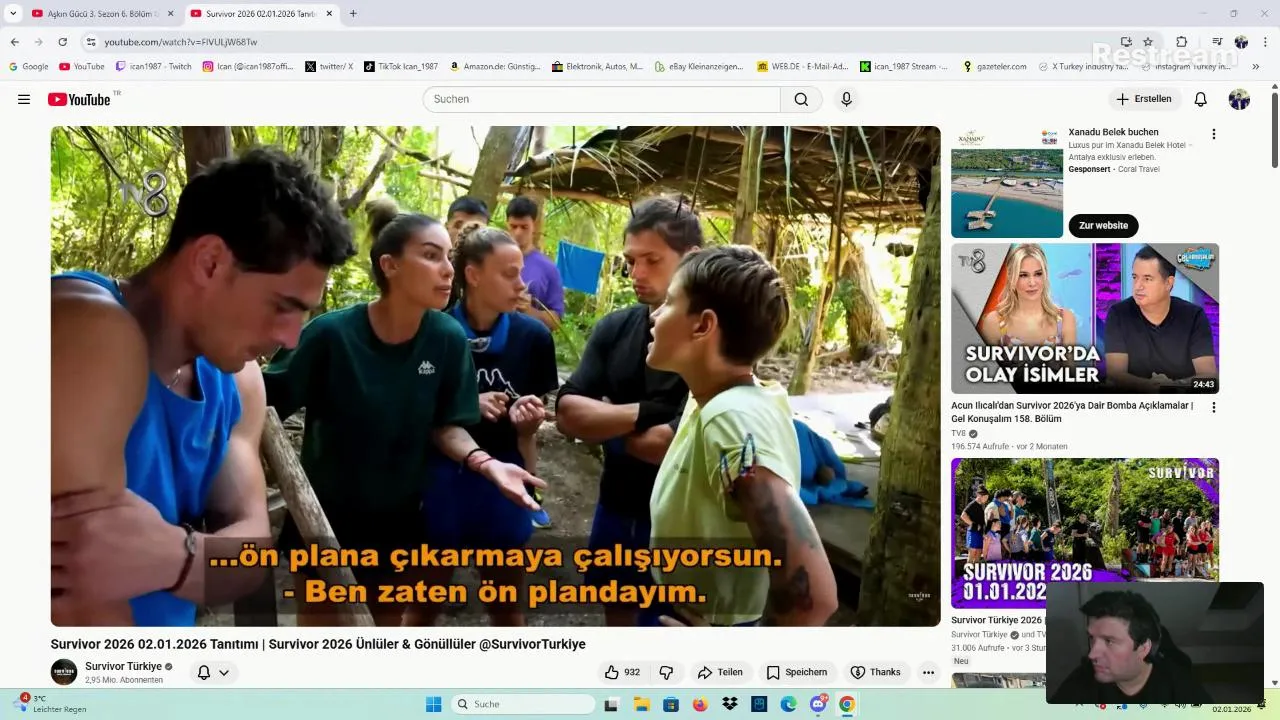Screen dimensions: 1280x720
Task: Expand subscription notification options chevron
Action: point(224,672)
